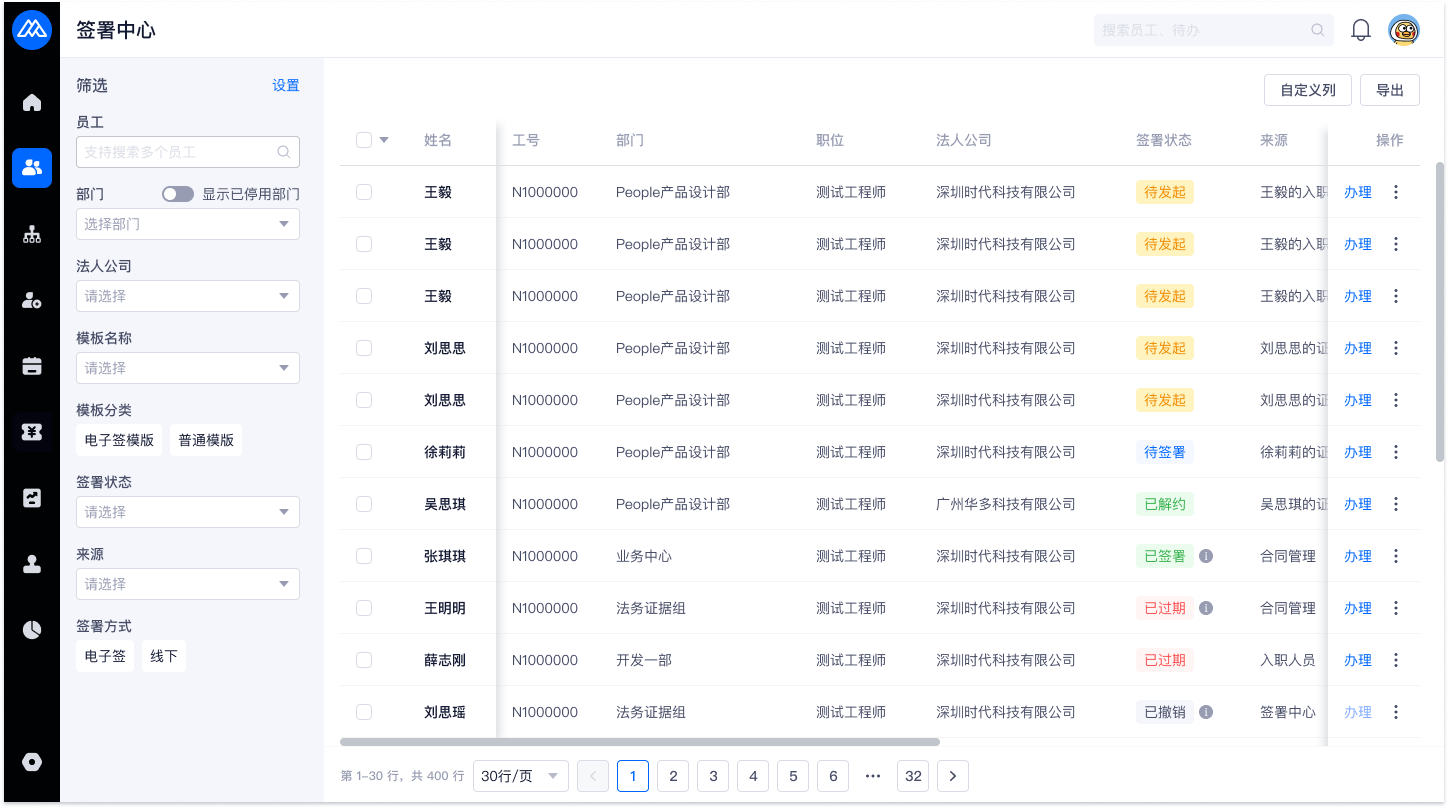Click 办理 link for 张琪琪 row

click(1357, 556)
